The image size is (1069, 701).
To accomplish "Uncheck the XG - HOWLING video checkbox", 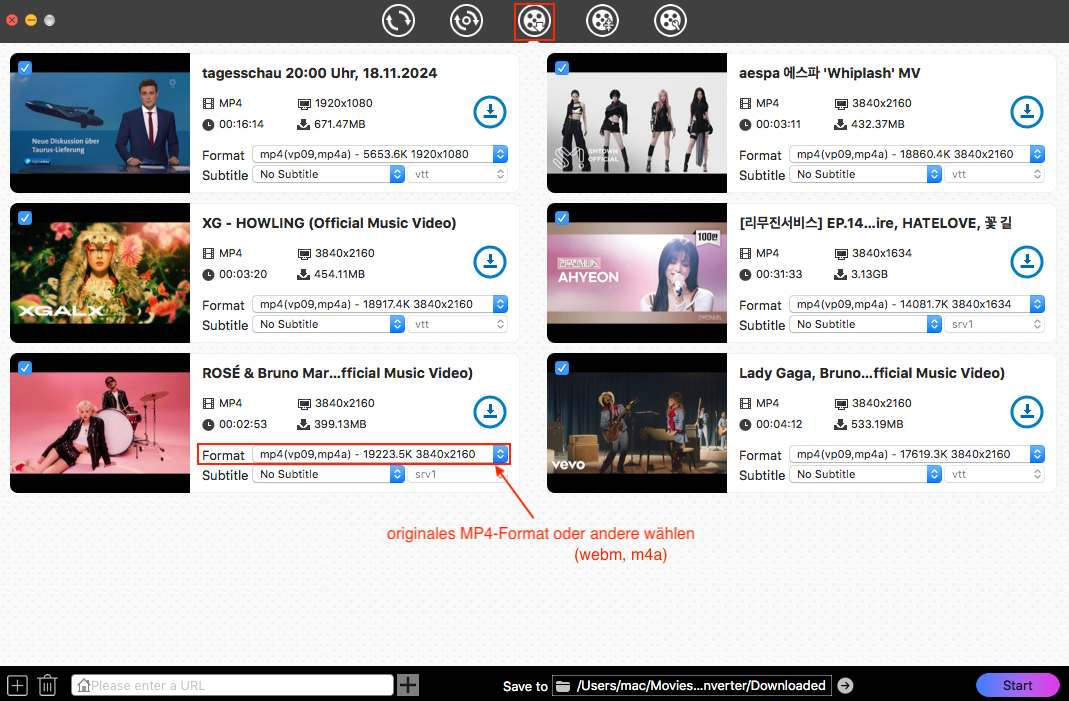I will pyautogui.click(x=25, y=218).
